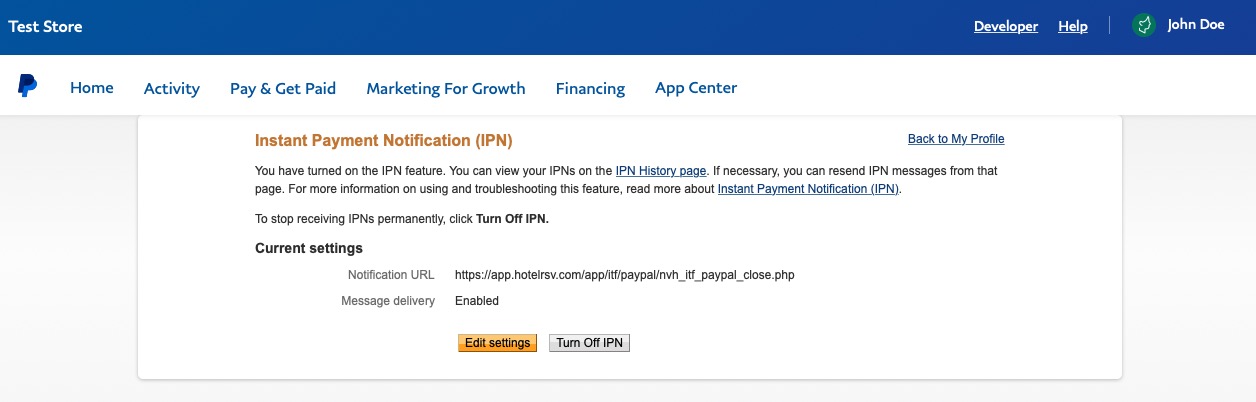Go to the Activity section
Screen dimensions: 1256x402
[172, 88]
